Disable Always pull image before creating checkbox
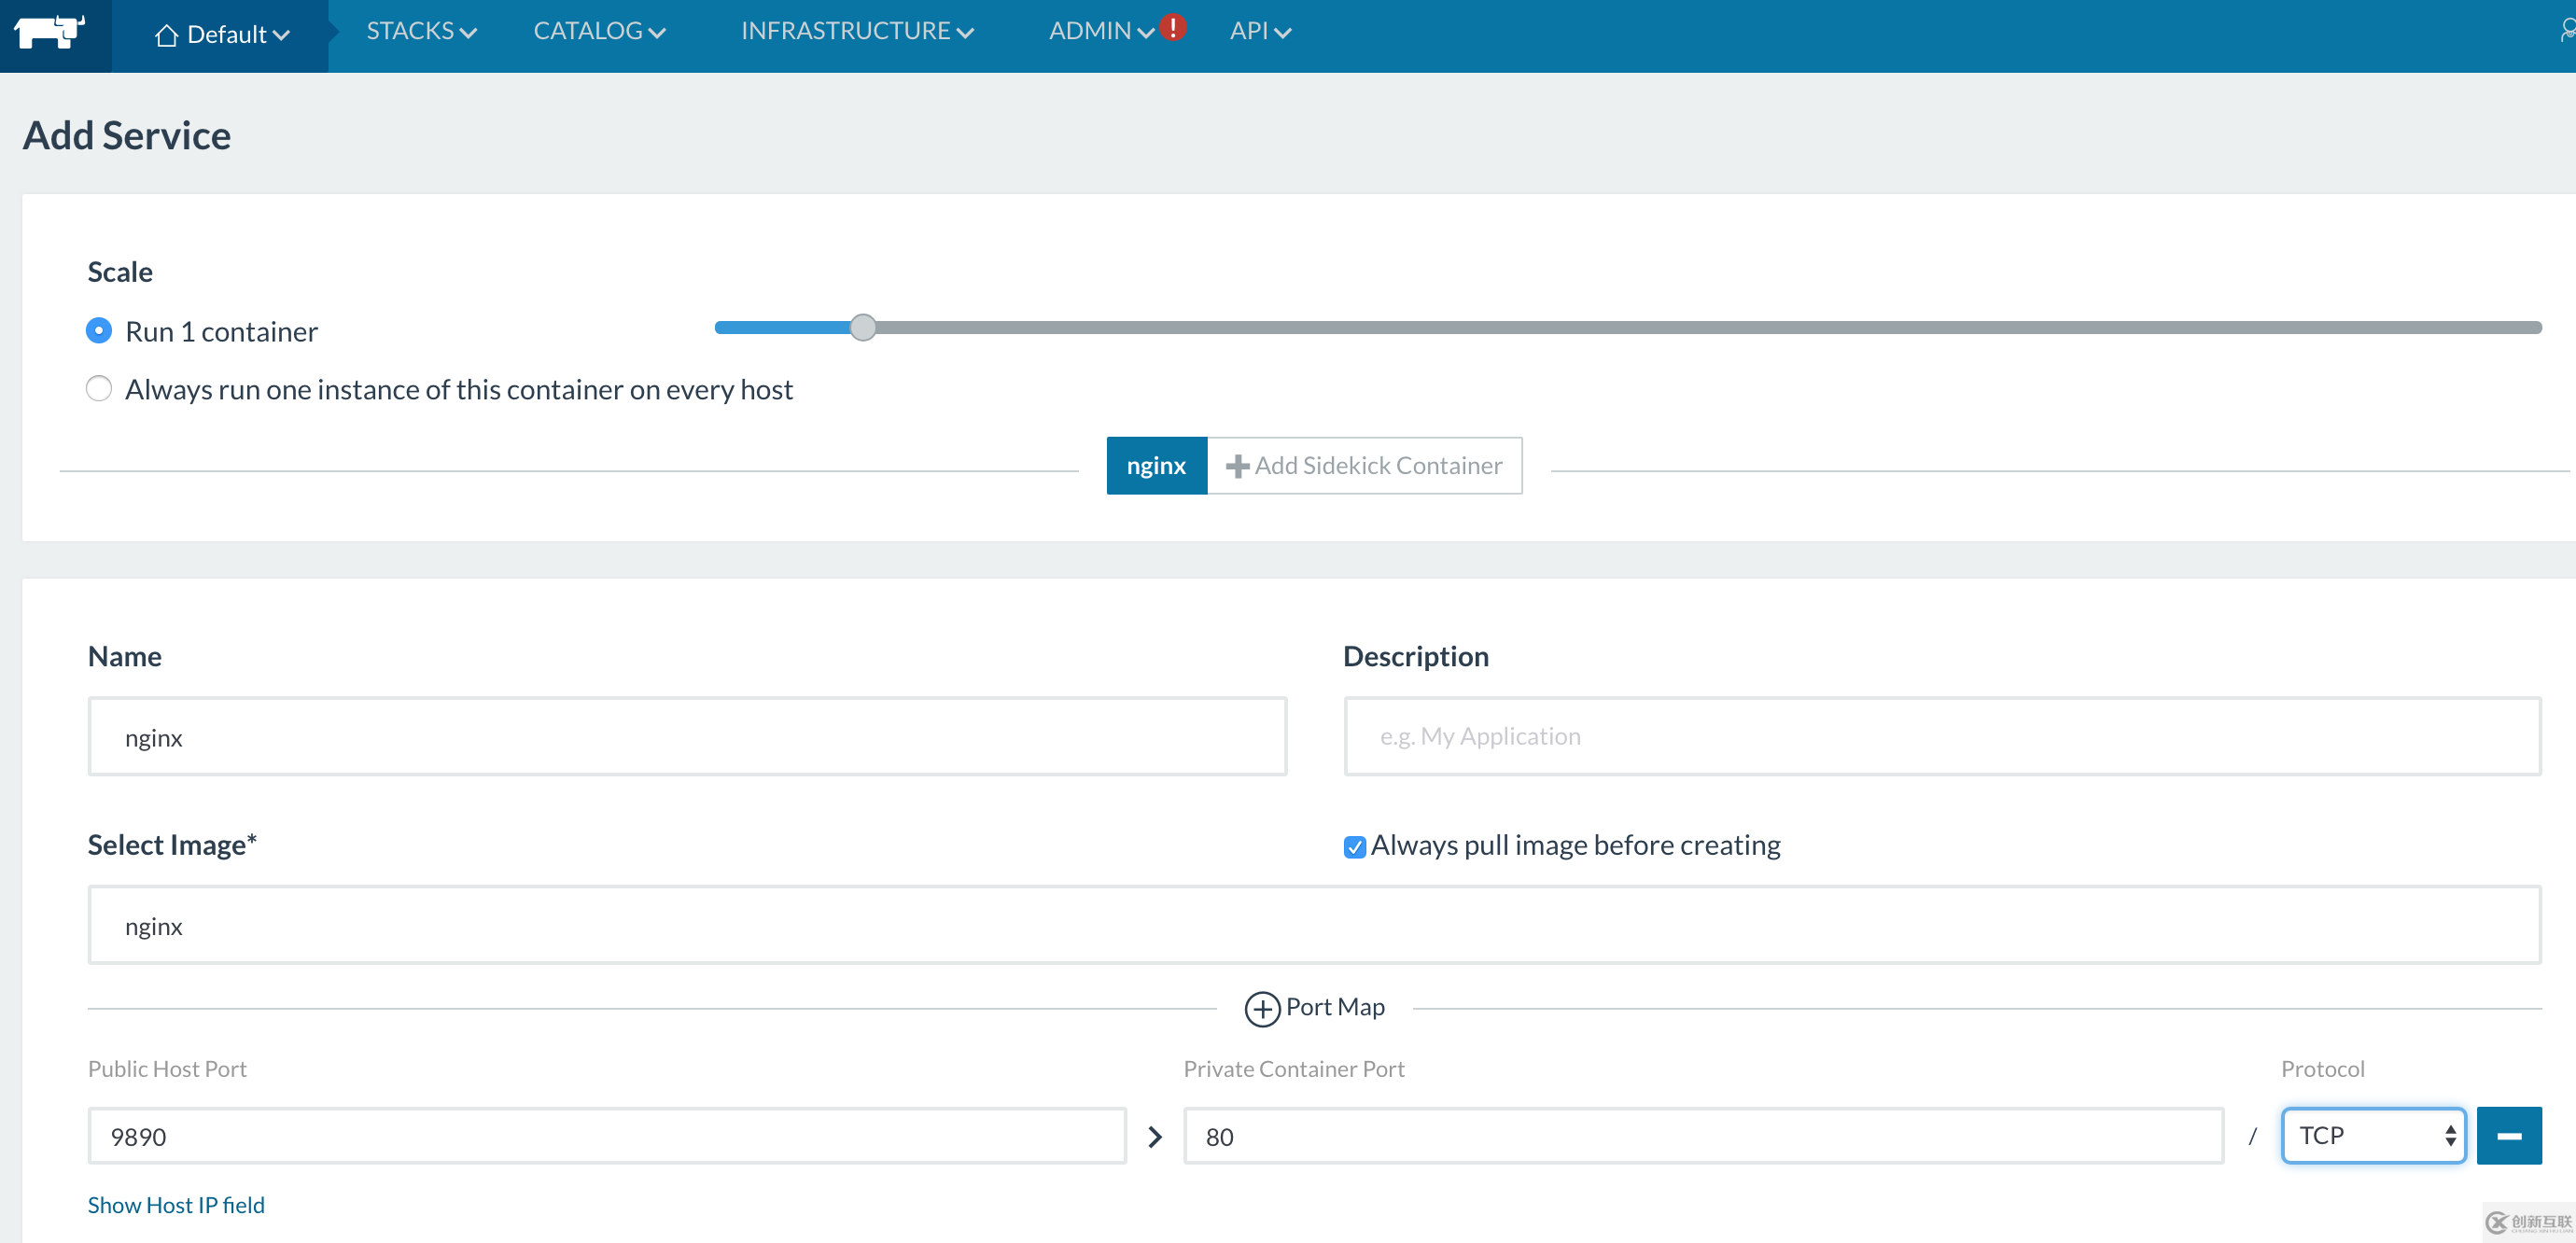Screen dimensions: 2576x1243 1353,847
